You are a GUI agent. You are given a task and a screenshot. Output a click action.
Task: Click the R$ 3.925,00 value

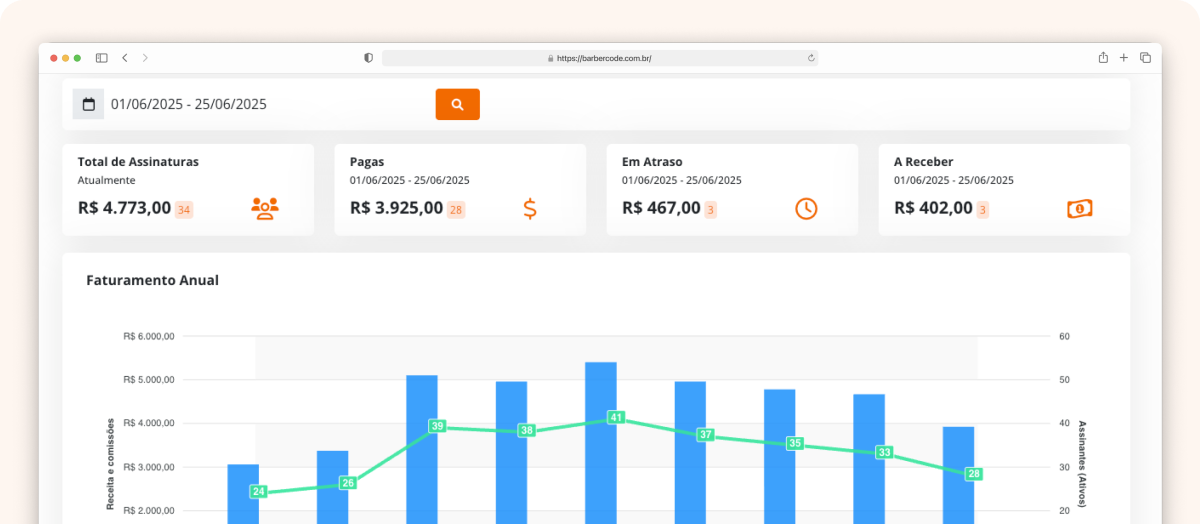[x=396, y=208]
